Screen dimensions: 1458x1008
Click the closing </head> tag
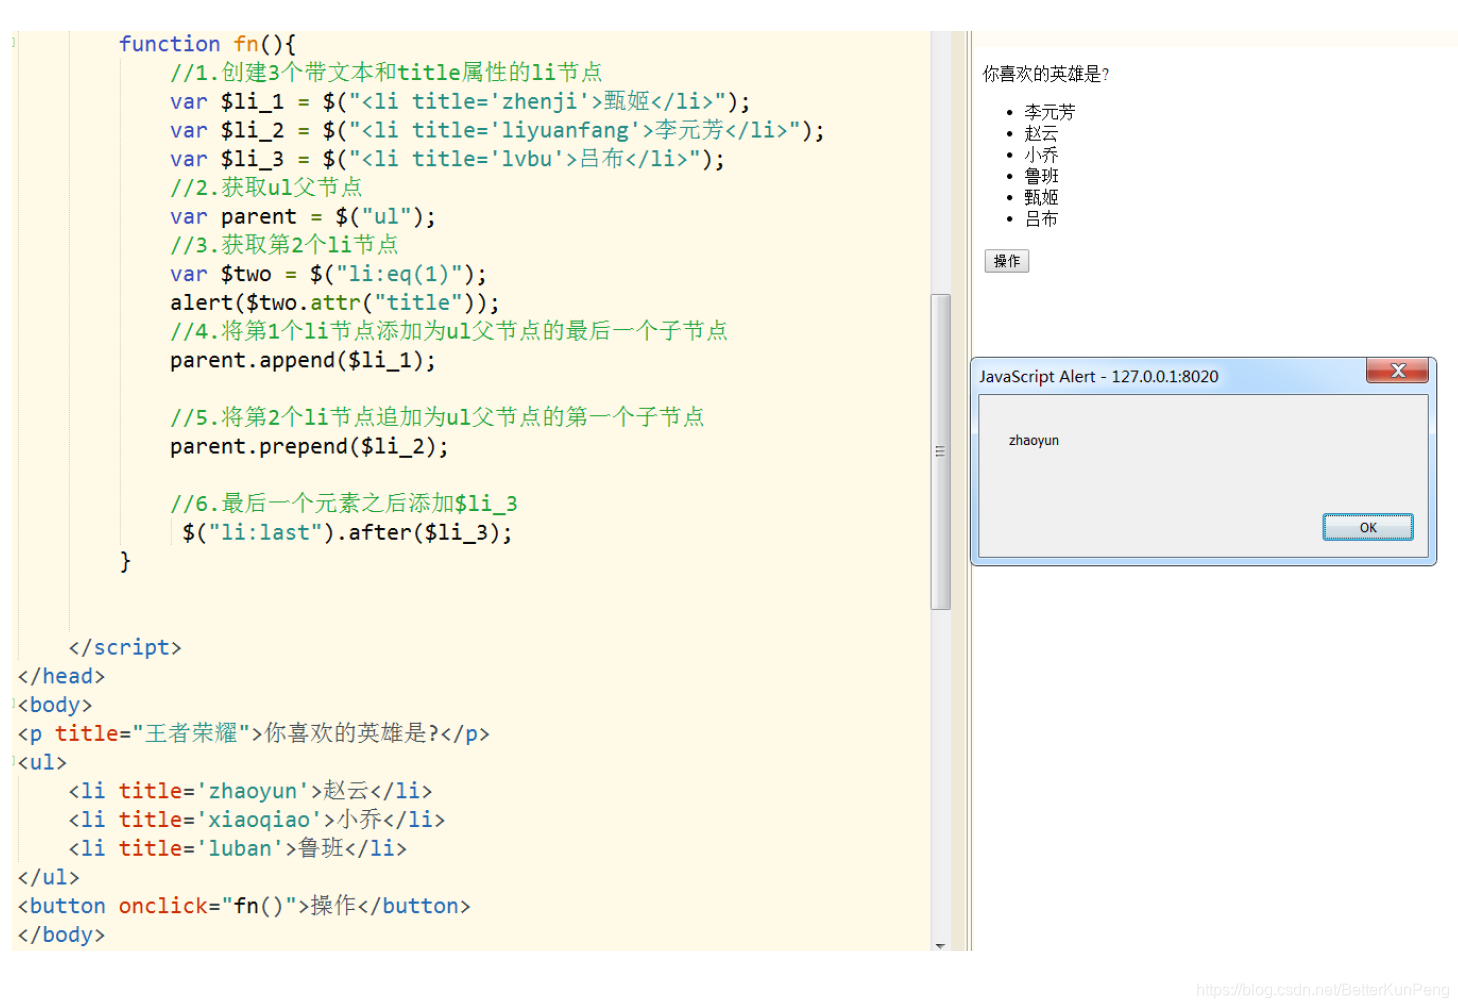point(61,676)
